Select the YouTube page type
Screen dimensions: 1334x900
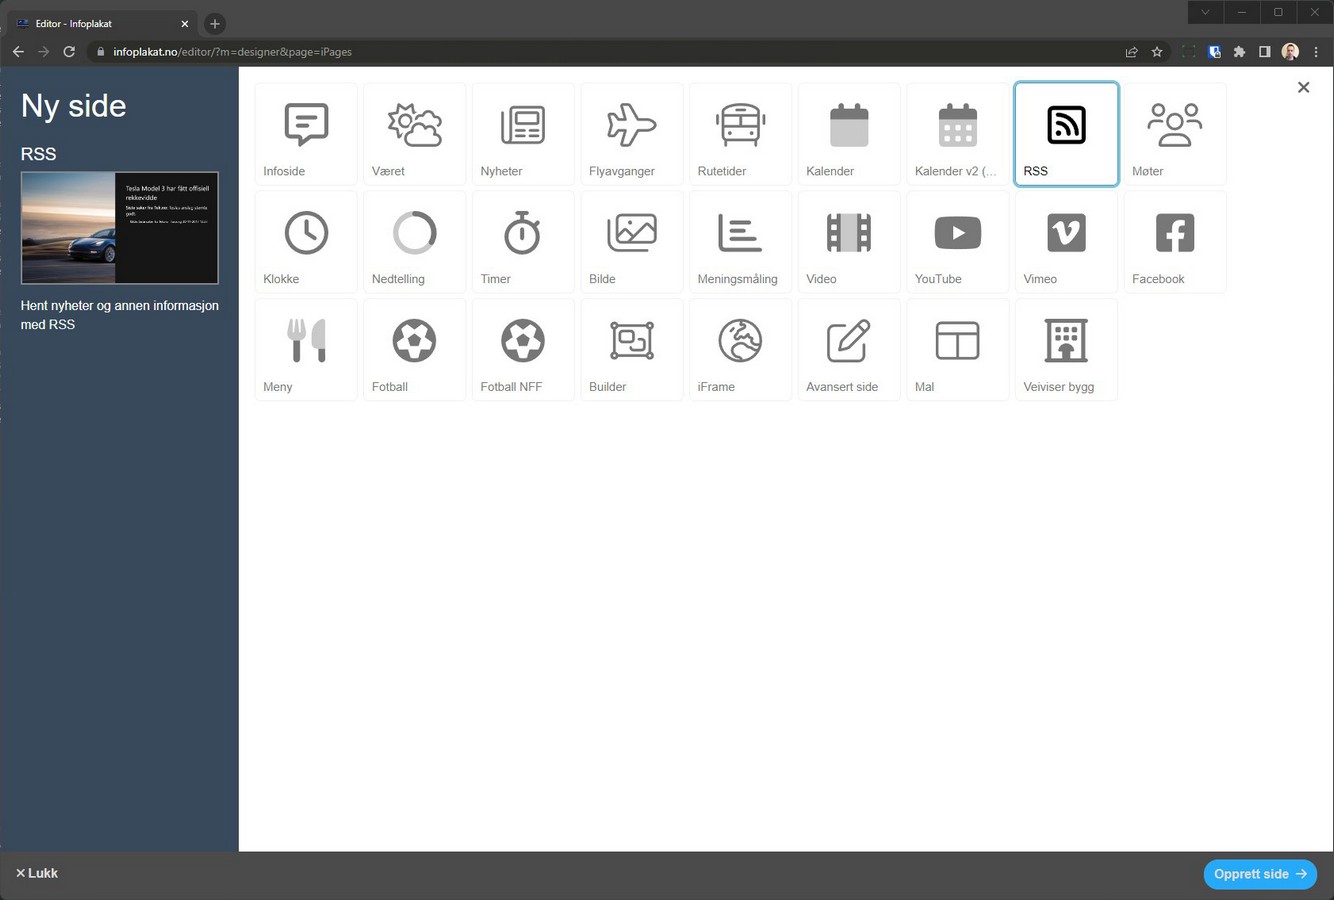click(x=957, y=242)
